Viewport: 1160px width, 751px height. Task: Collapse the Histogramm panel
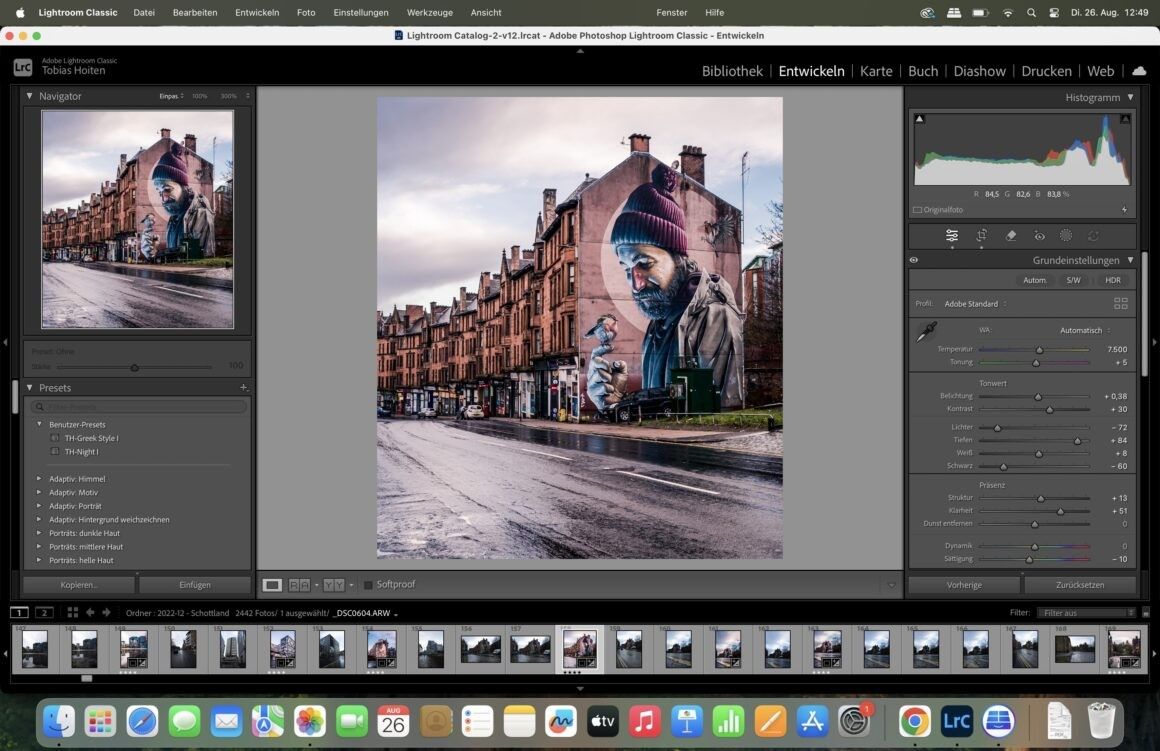click(x=1130, y=97)
